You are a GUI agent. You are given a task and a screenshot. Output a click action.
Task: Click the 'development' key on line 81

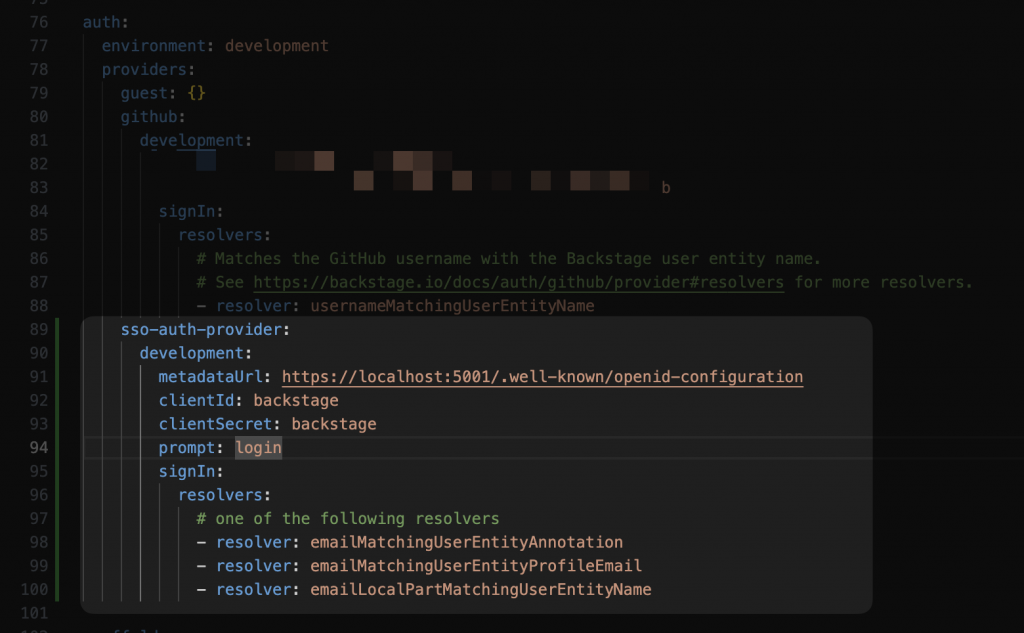(x=191, y=140)
